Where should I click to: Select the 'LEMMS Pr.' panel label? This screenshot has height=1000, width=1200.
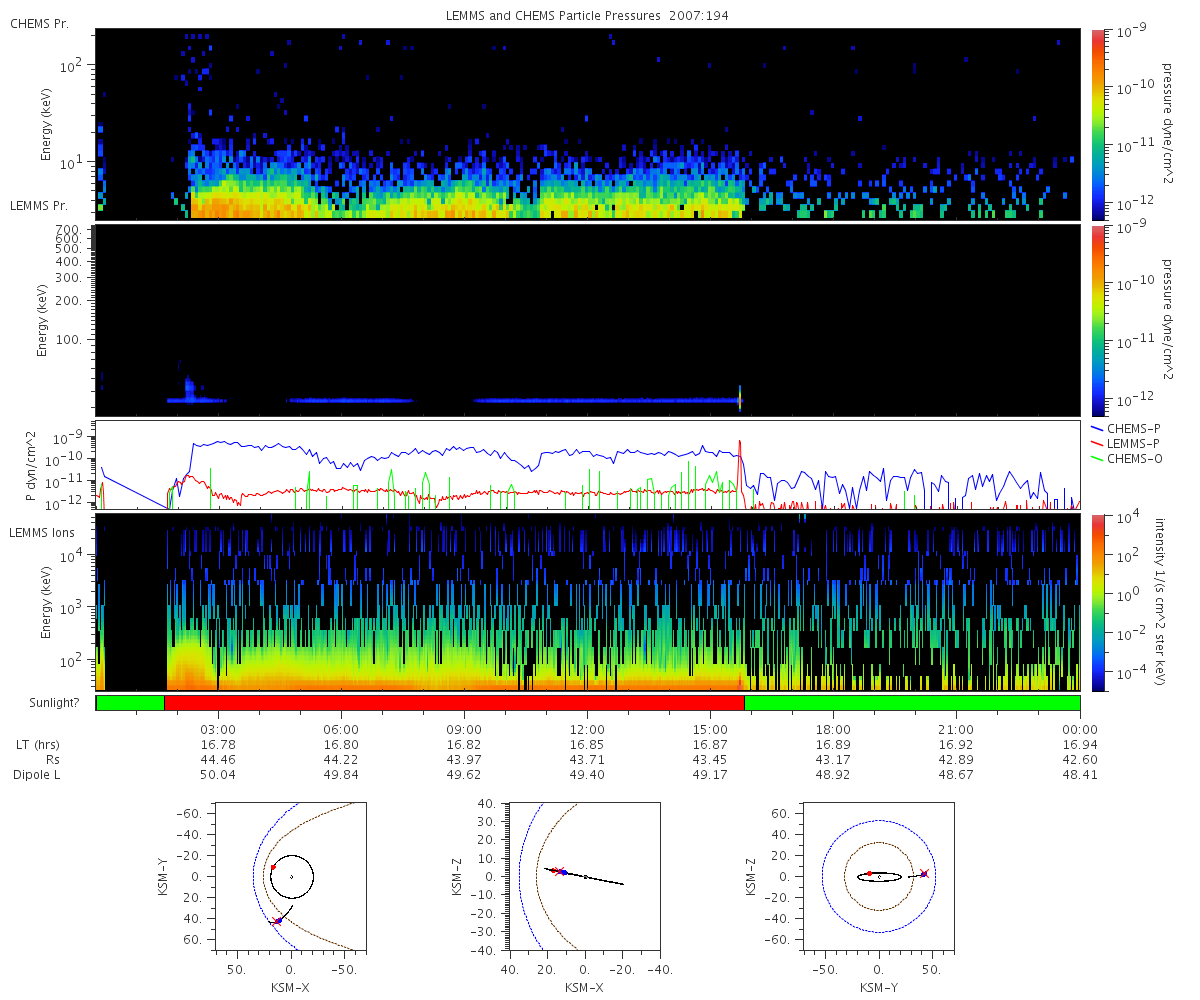pos(40,205)
